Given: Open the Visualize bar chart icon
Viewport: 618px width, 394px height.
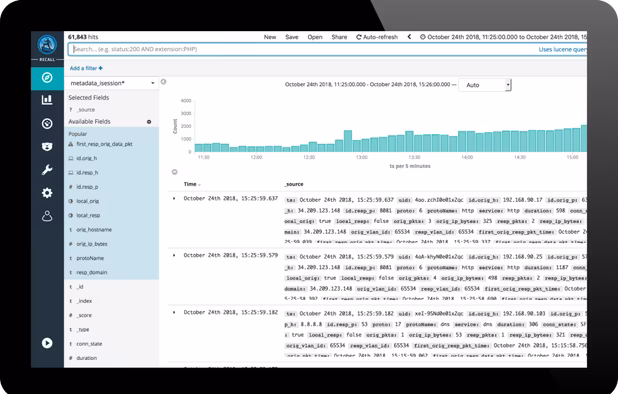Looking at the screenshot, I should coord(47,100).
